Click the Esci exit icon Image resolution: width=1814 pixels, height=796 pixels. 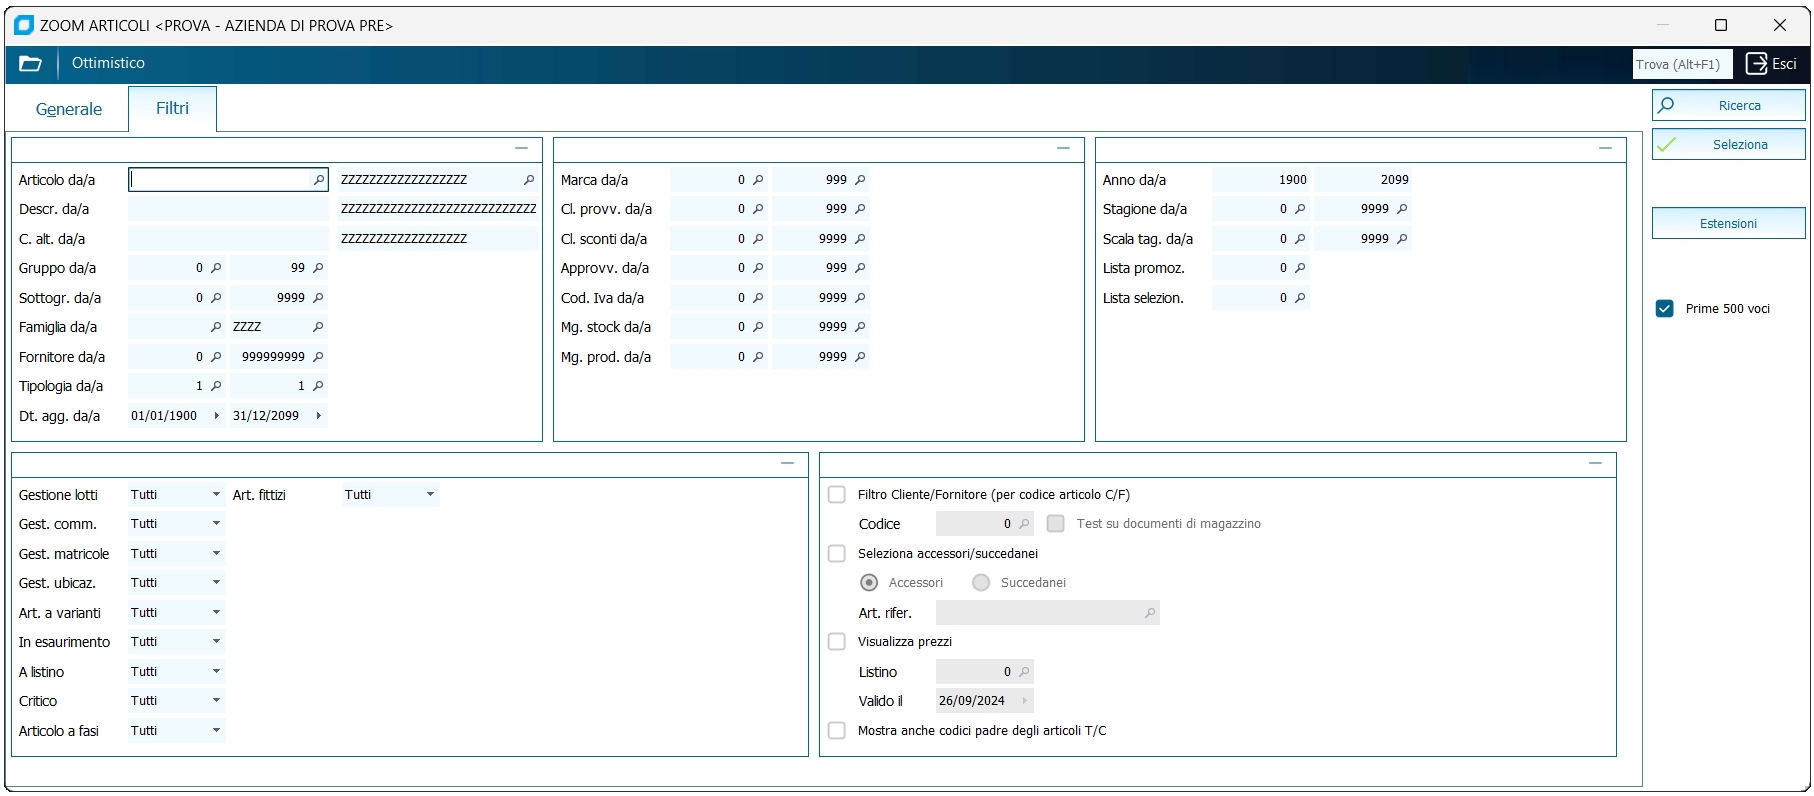[x=1757, y=64]
